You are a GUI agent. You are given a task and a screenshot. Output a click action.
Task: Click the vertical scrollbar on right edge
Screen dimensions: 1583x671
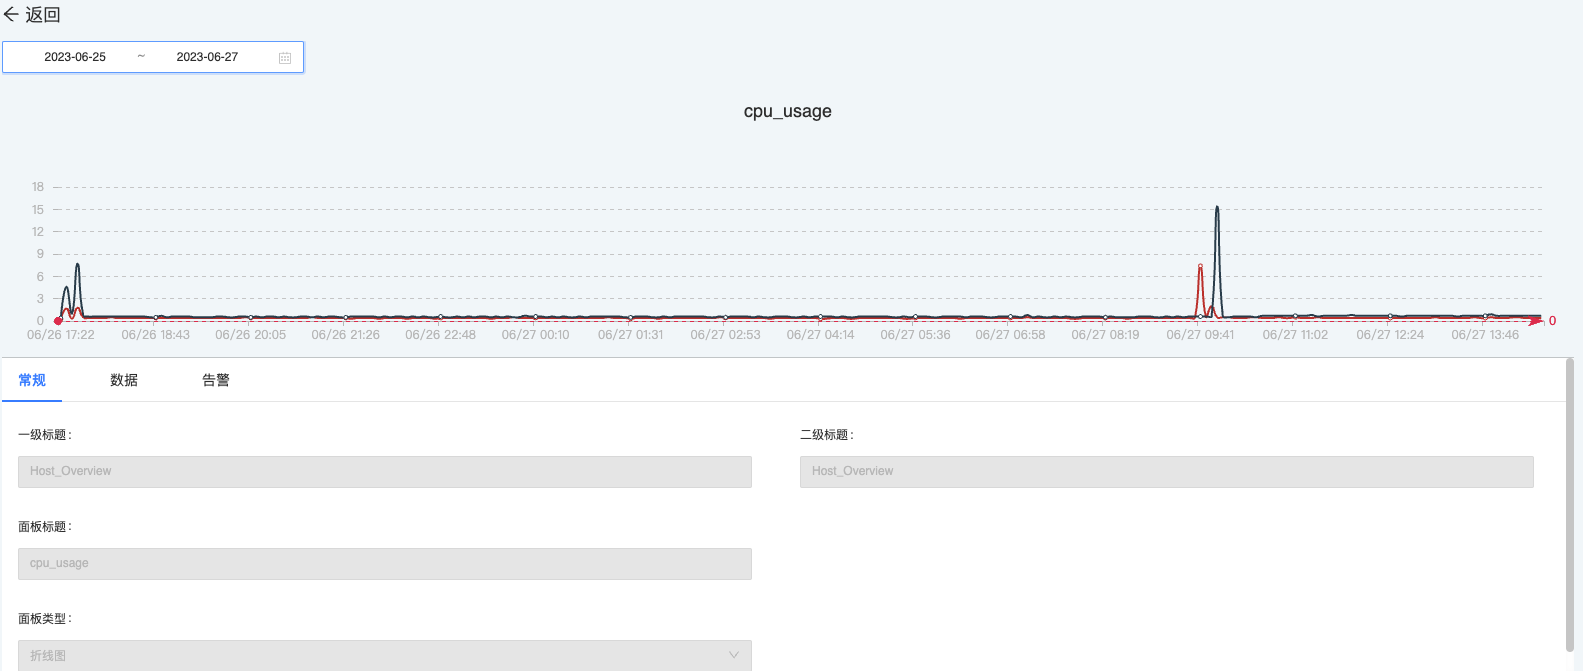(1570, 505)
